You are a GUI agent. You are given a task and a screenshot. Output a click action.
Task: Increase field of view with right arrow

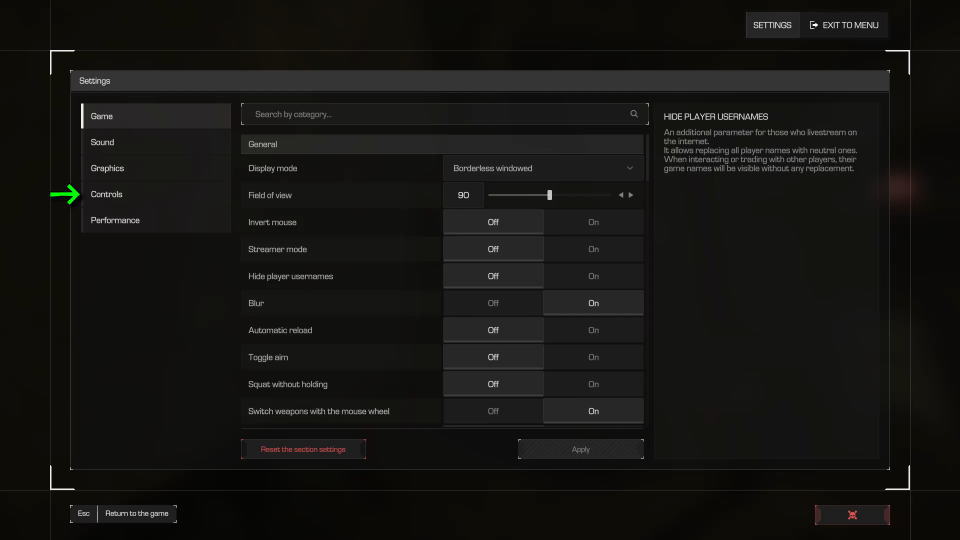[631, 195]
